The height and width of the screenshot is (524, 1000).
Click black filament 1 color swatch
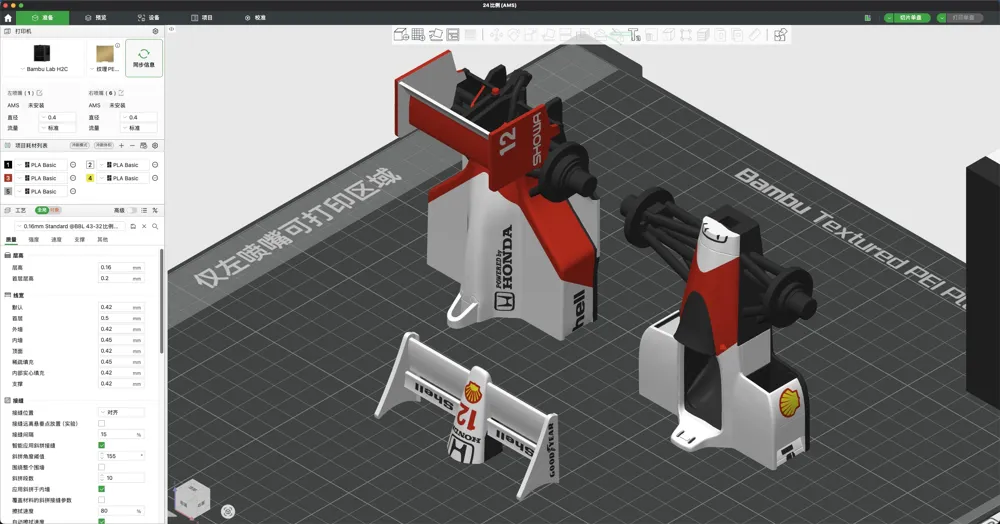[8, 164]
